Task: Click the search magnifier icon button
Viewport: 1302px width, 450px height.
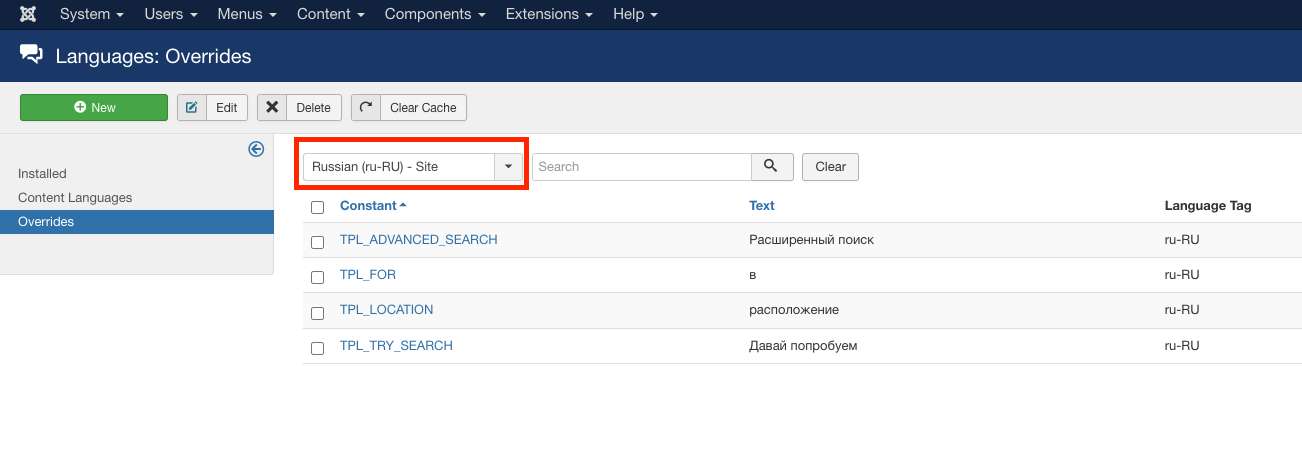Action: [x=771, y=166]
